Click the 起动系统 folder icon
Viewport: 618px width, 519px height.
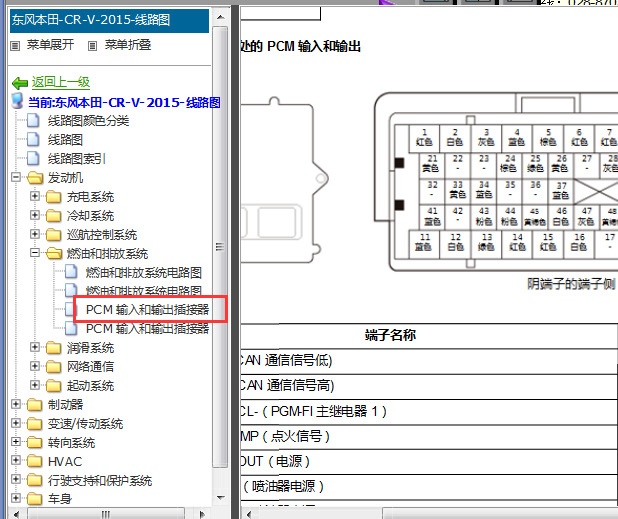[54, 385]
